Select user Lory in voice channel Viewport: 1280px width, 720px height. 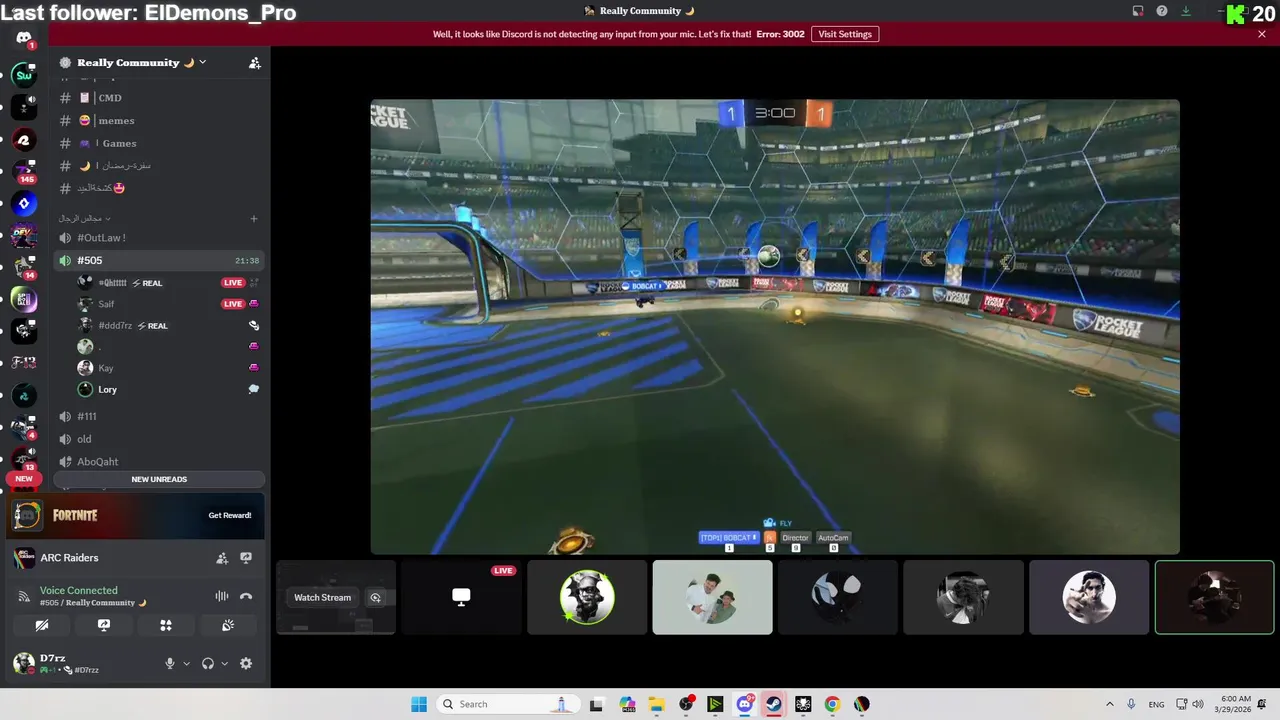[x=168, y=389]
